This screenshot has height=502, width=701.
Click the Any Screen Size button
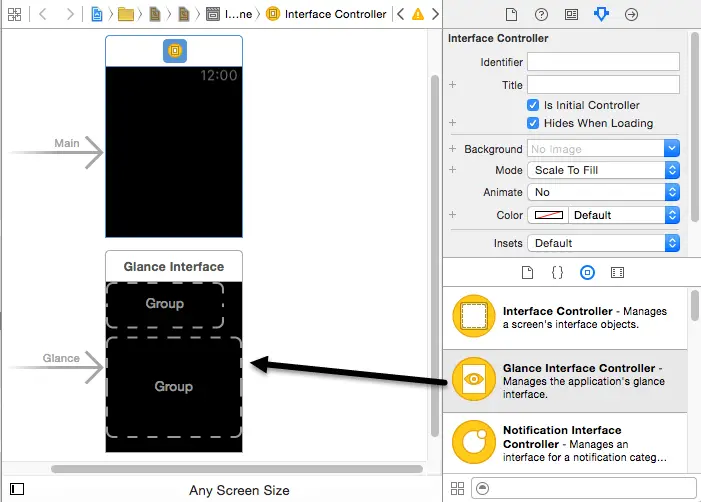(239, 490)
